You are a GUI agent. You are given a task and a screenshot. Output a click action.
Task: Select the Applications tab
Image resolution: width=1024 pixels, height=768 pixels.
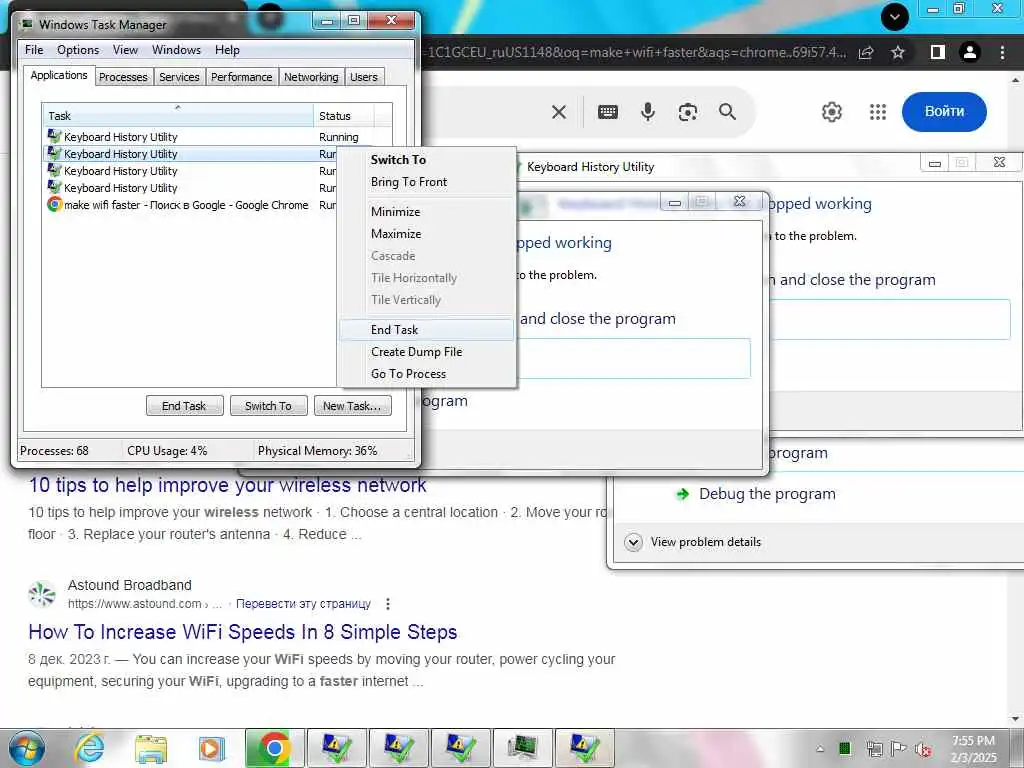(x=59, y=75)
